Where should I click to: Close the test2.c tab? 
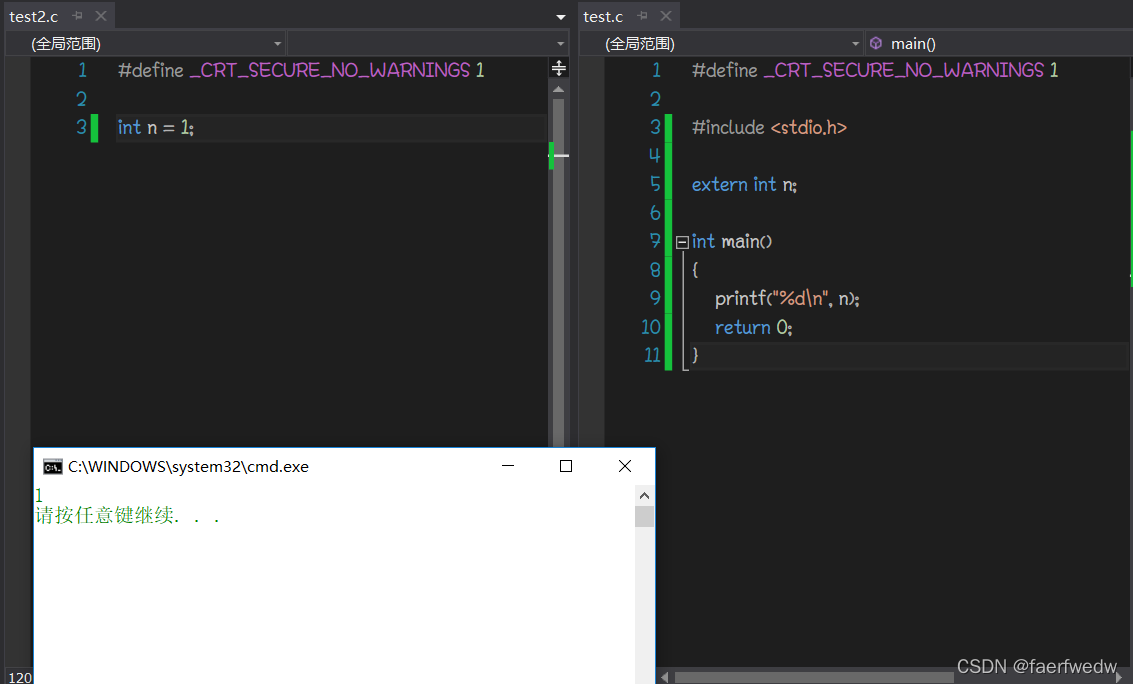101,16
